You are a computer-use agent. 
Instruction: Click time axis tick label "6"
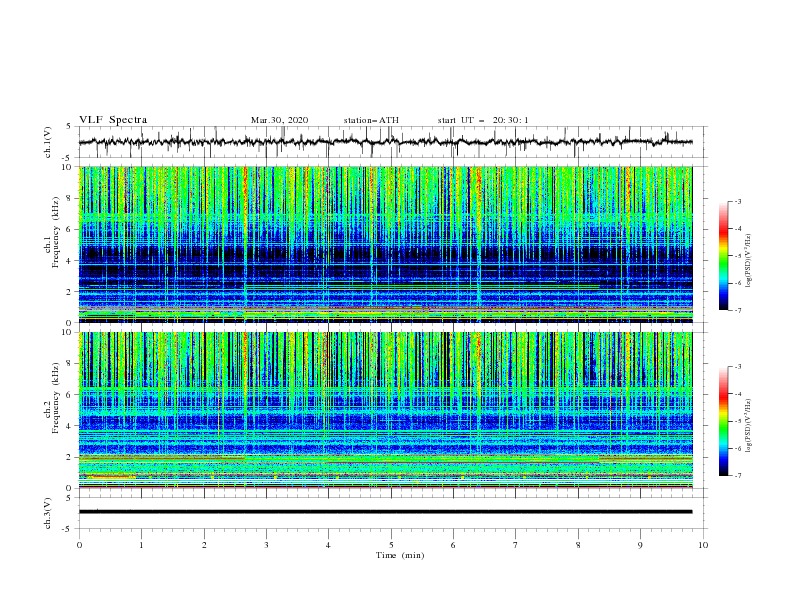pyautogui.click(x=453, y=545)
